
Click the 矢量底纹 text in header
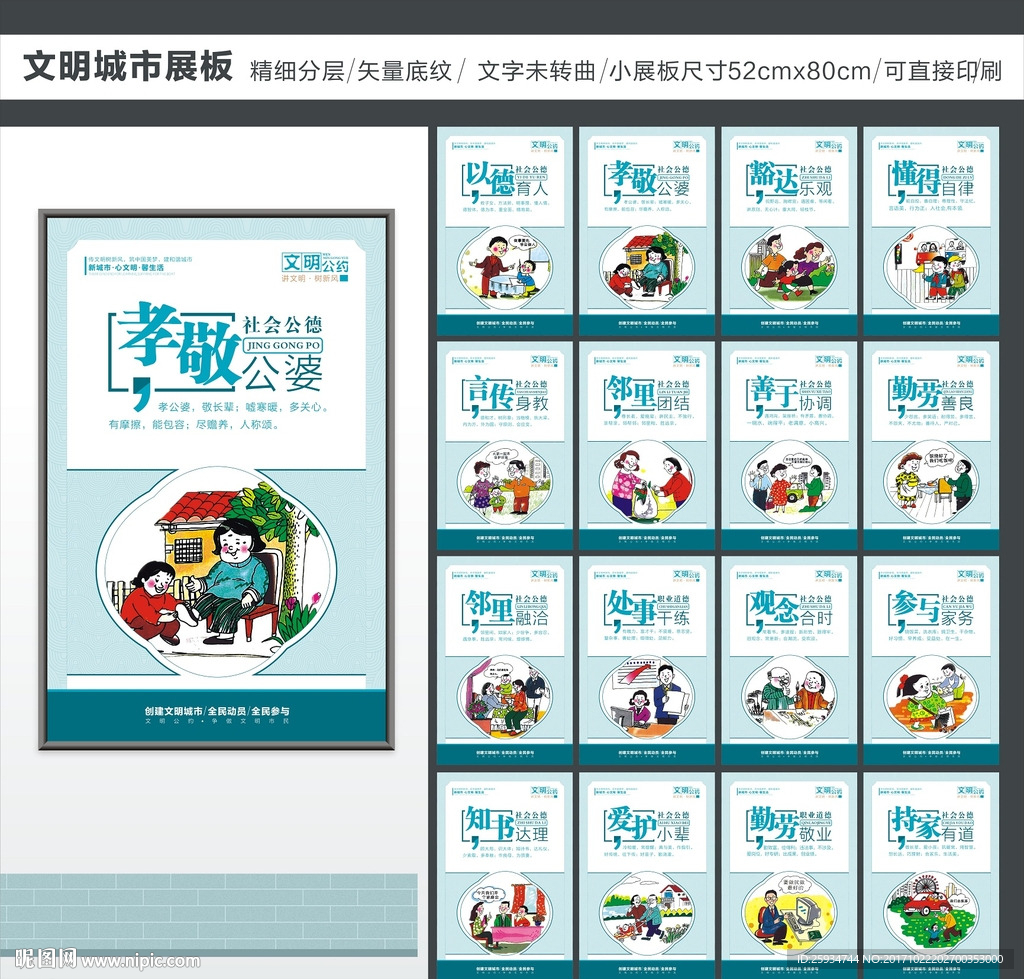pos(404,71)
